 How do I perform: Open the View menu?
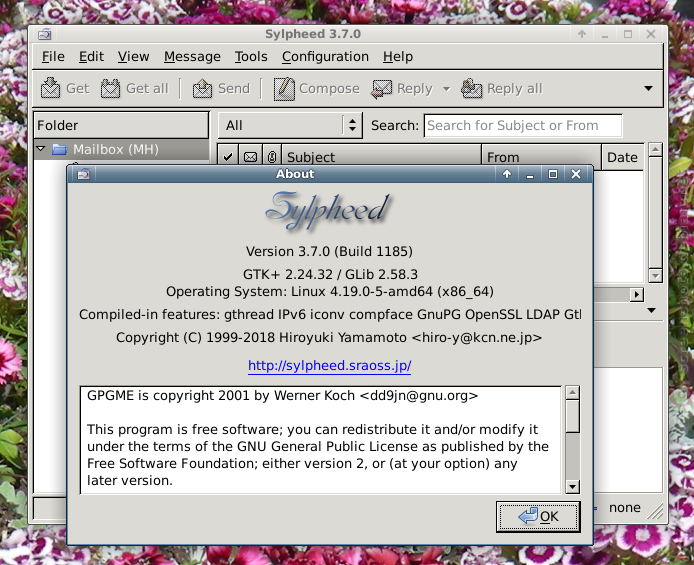(x=133, y=57)
